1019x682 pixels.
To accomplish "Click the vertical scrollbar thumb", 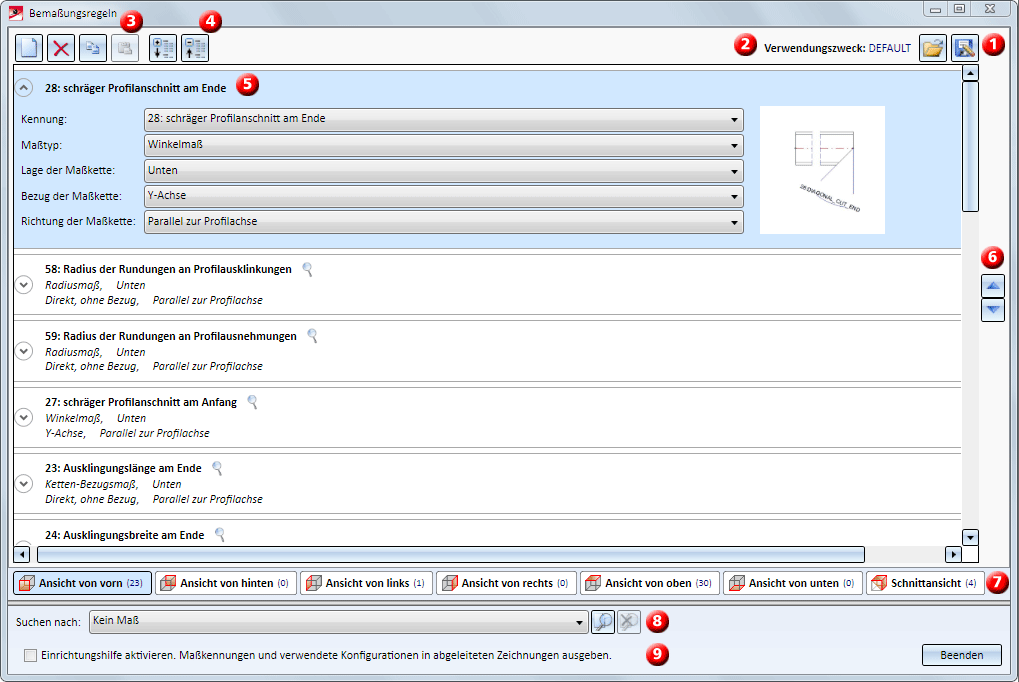I will click(x=970, y=146).
